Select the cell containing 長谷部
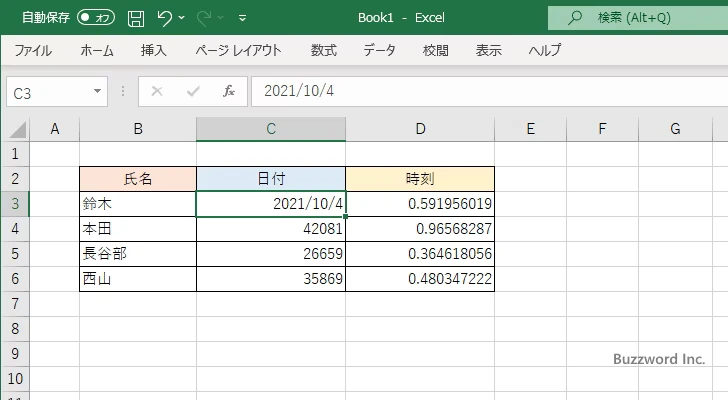 tap(138, 254)
